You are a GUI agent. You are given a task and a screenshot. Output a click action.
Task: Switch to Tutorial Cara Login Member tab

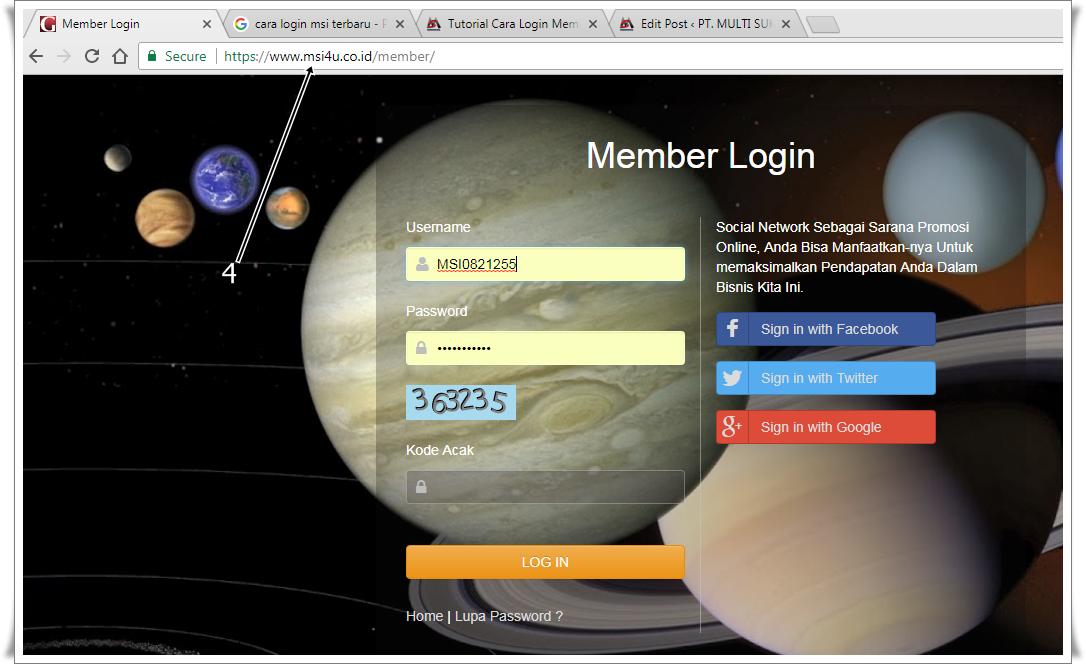click(x=513, y=24)
